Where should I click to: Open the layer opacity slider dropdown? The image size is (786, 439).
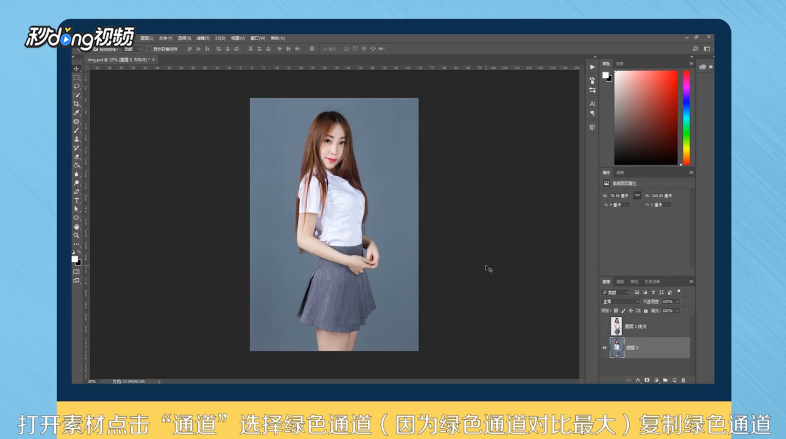coord(677,302)
